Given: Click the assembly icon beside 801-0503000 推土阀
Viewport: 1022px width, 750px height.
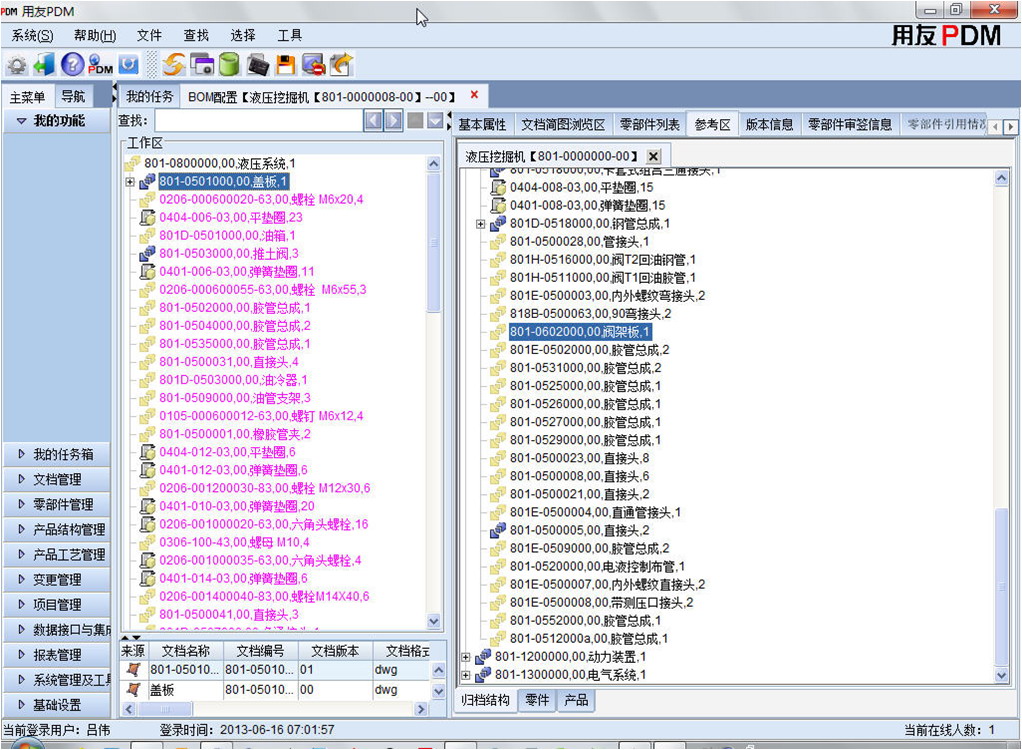Looking at the screenshot, I should point(148,253).
